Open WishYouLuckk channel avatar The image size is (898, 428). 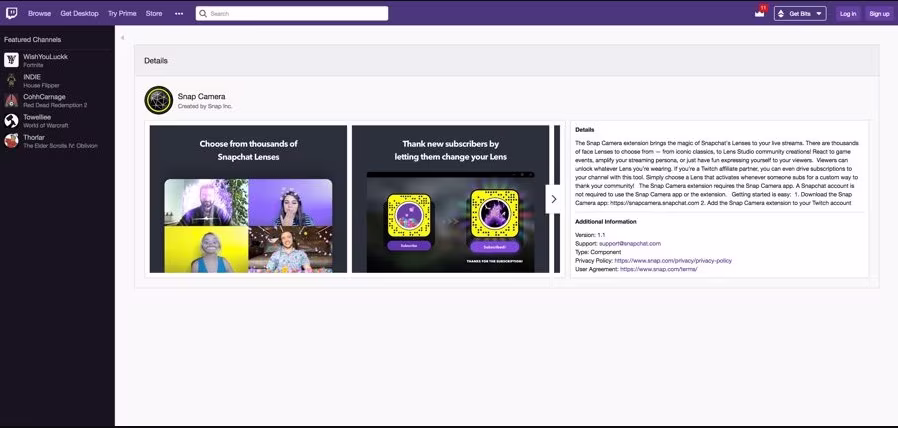click(x=11, y=60)
